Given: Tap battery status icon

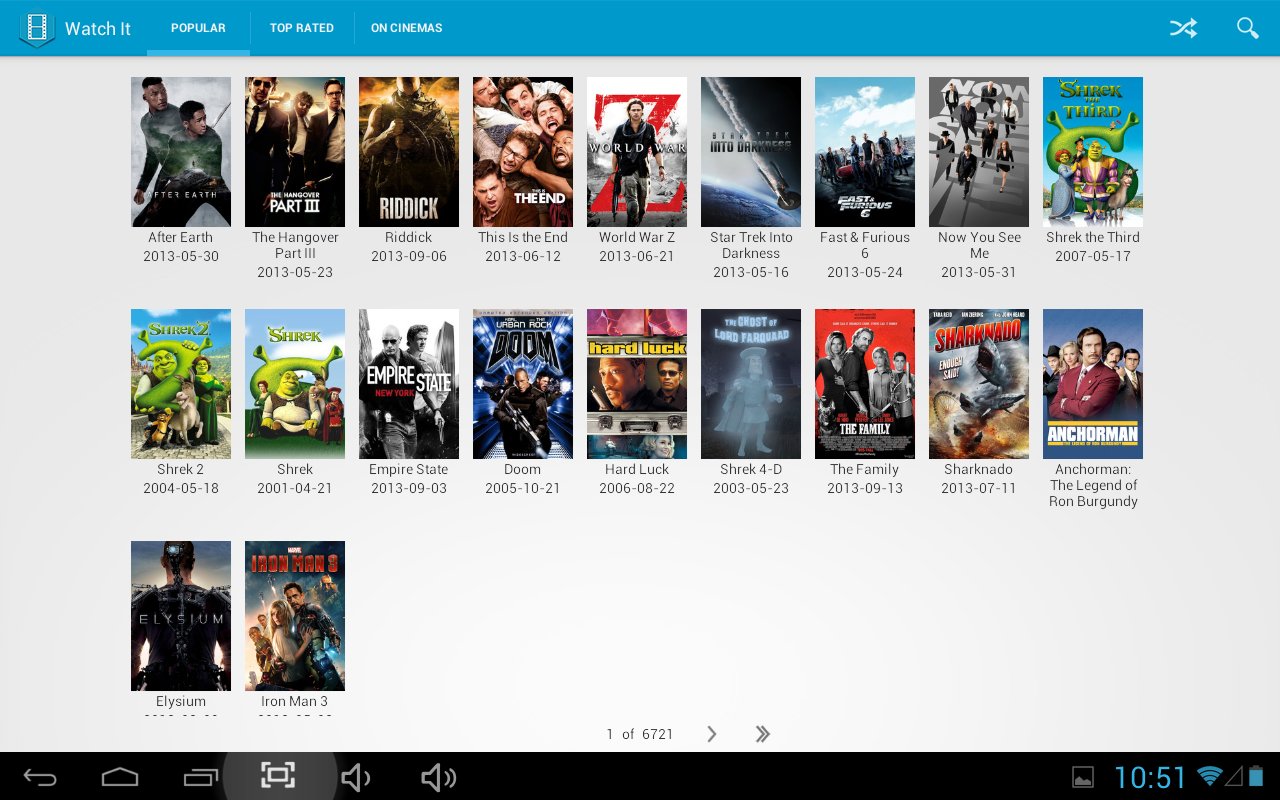Looking at the screenshot, I should point(1256,776).
